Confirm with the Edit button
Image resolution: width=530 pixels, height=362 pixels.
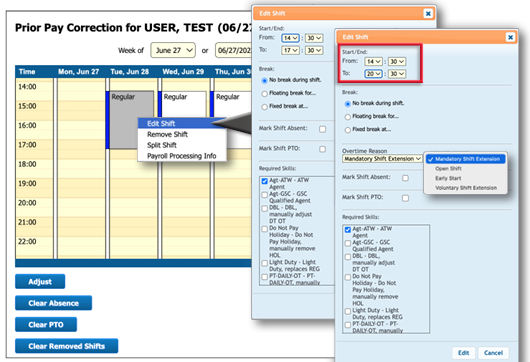coord(463,353)
